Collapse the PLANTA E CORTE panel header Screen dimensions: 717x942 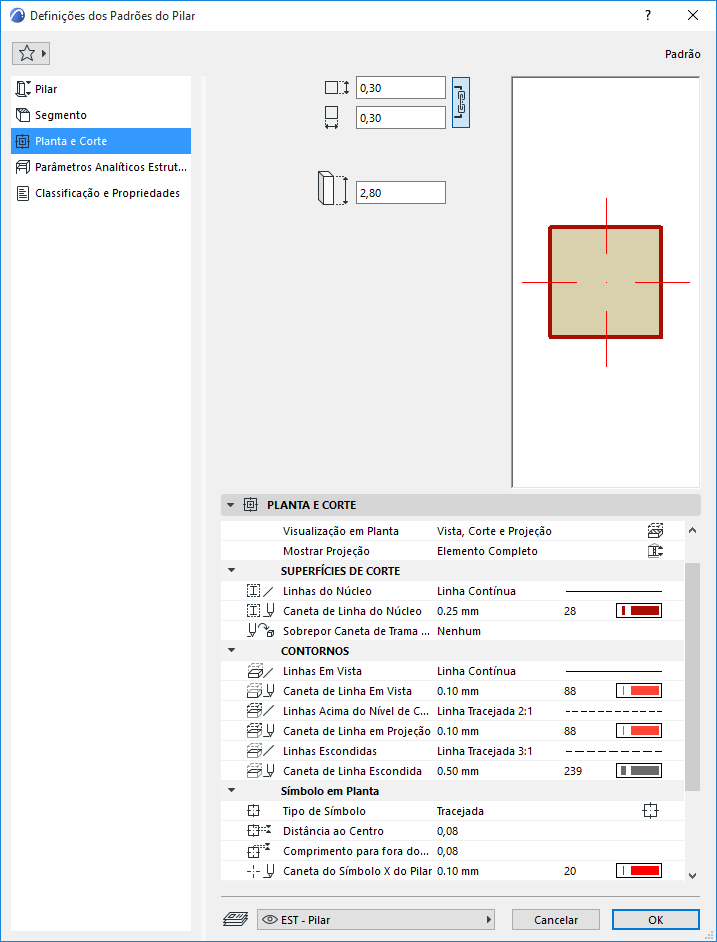230,505
